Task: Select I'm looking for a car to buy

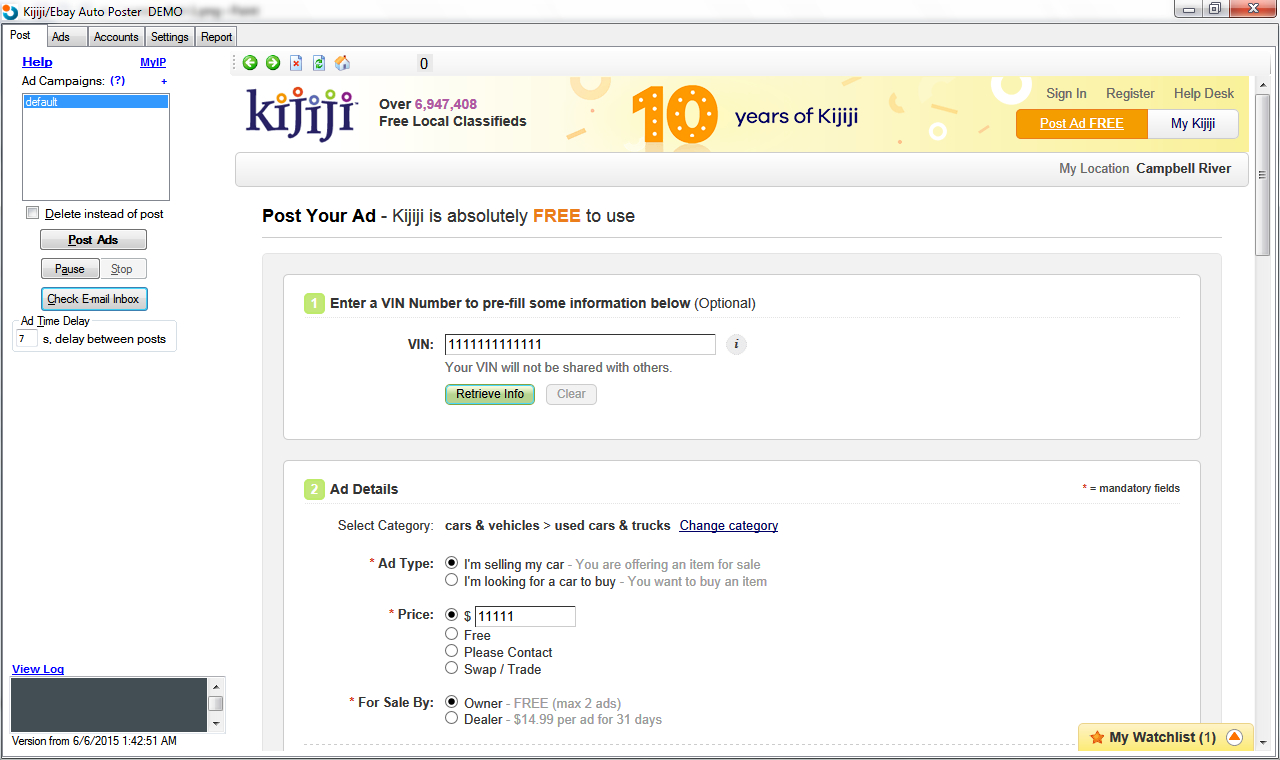Action: tap(452, 580)
